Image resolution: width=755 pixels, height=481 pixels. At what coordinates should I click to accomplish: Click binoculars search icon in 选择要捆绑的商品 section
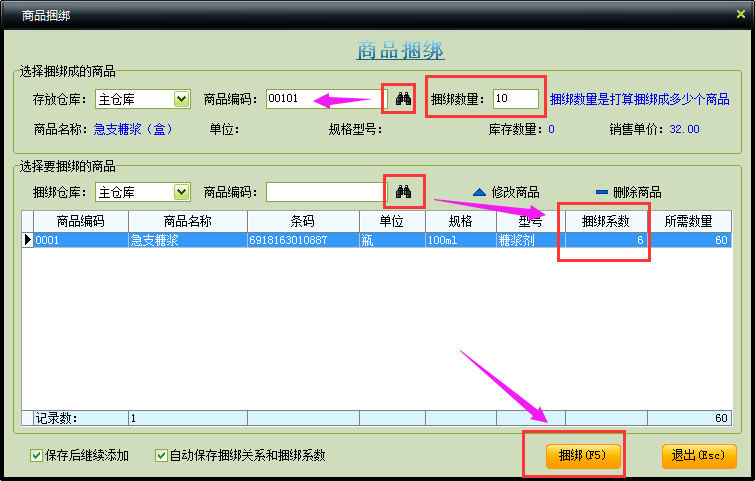[403, 192]
